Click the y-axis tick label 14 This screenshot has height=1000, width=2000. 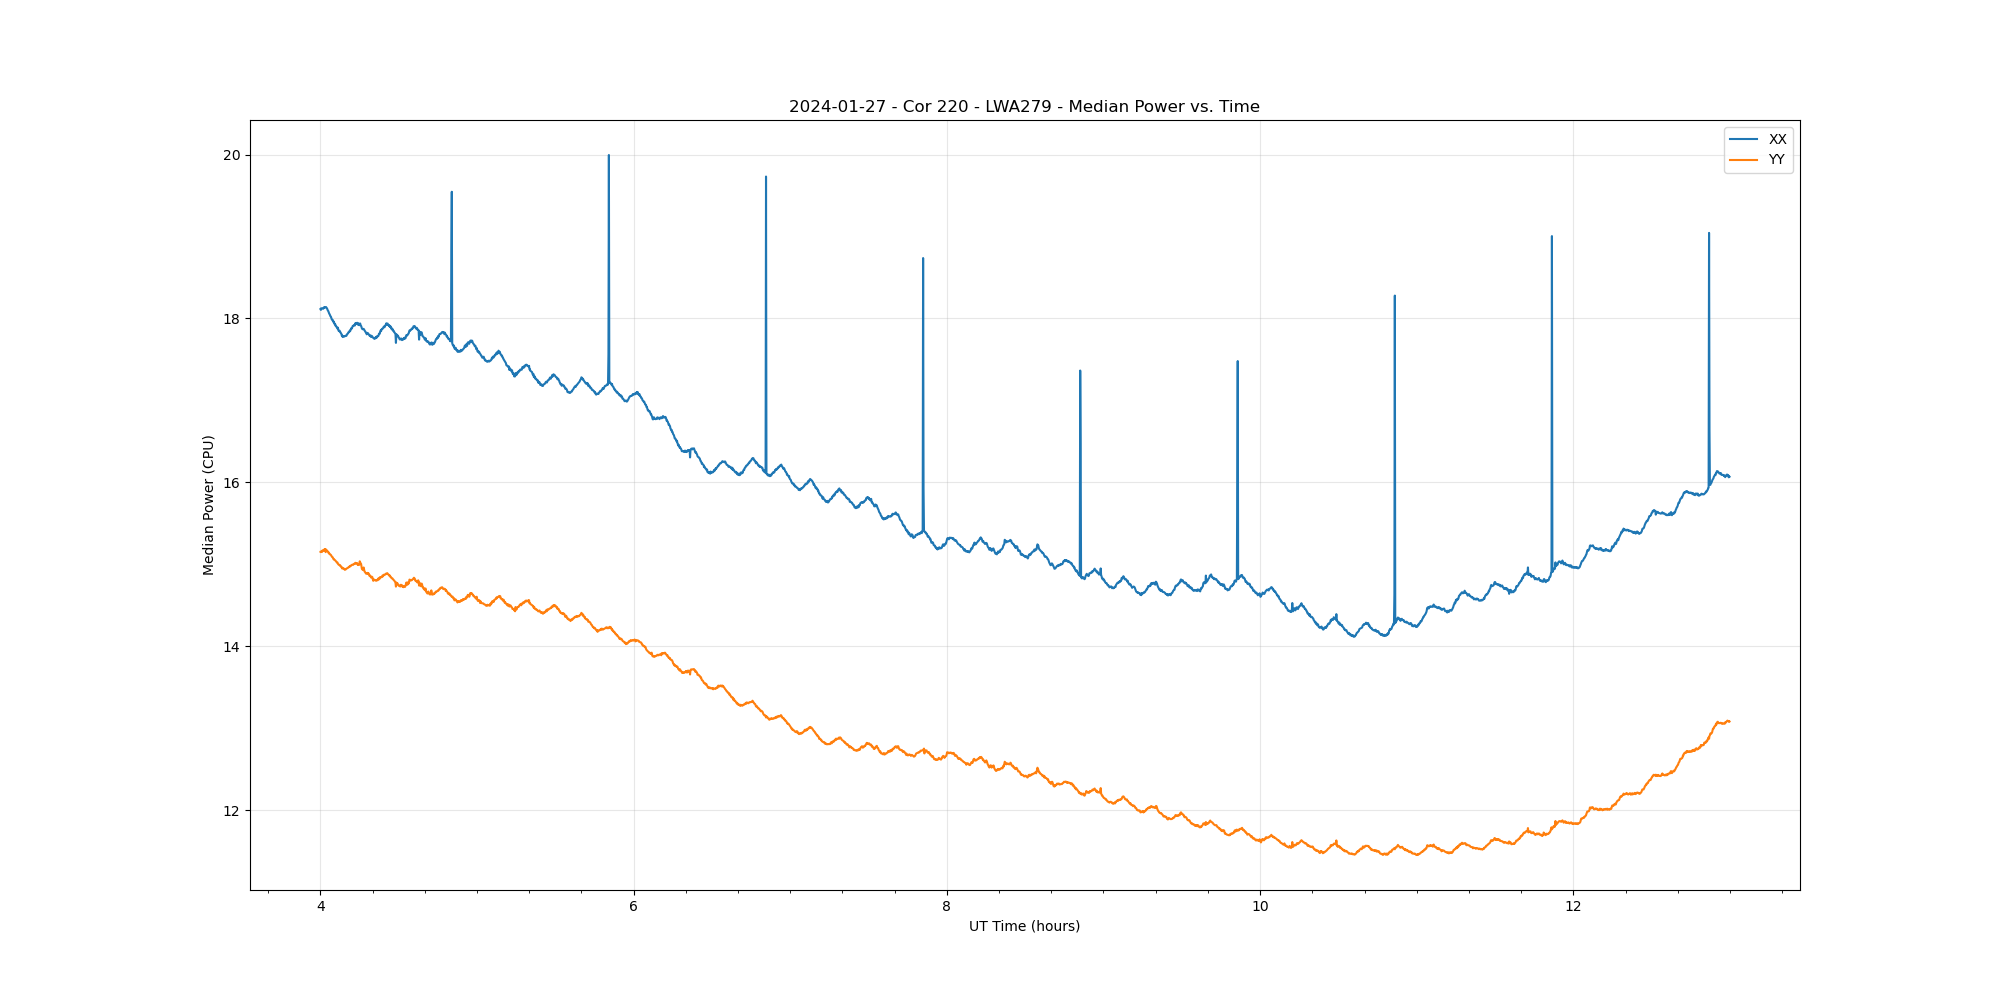click(x=232, y=647)
